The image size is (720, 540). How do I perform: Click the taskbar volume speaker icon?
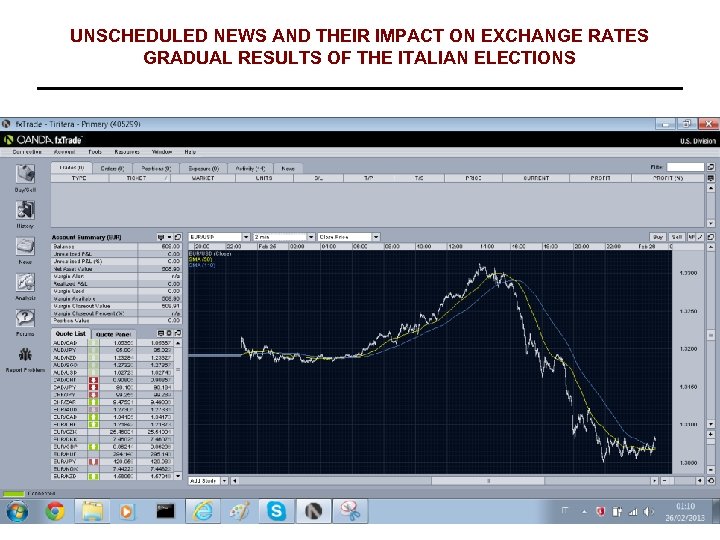coord(648,512)
